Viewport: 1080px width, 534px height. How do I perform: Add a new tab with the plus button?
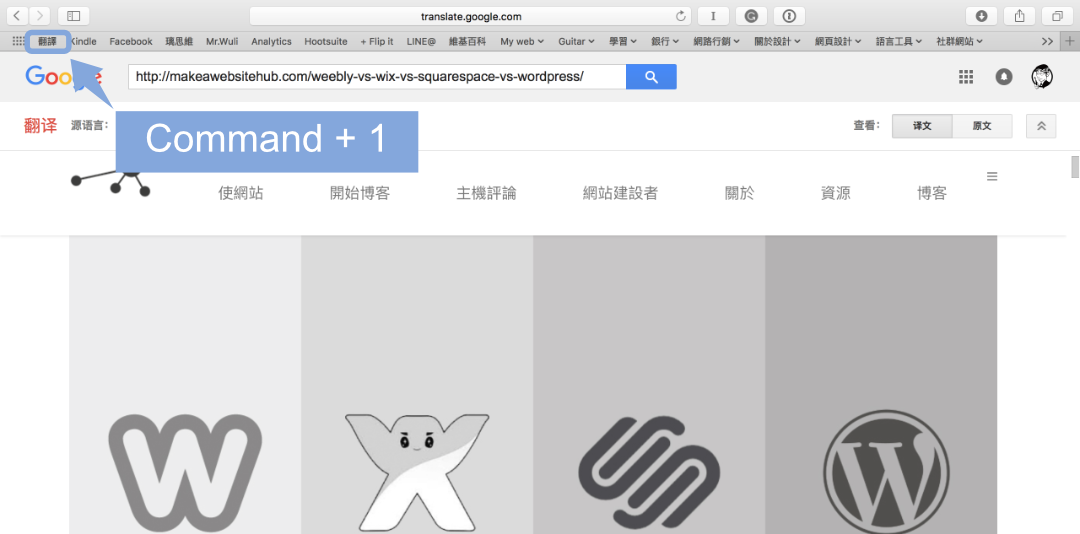(x=1069, y=41)
